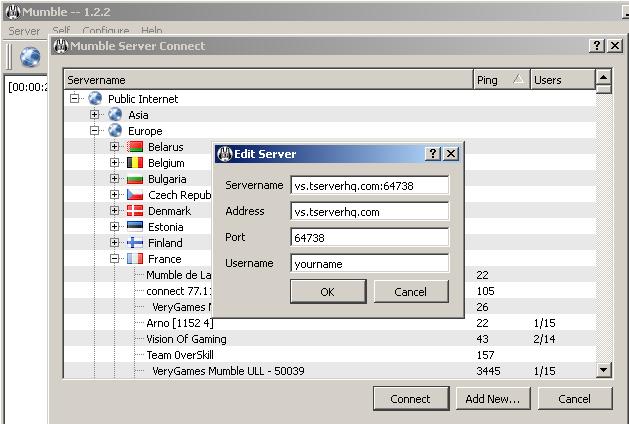Viewport: 629px width, 424px height.
Task: Expand the Czech Republic server list
Action: pyautogui.click(x=115, y=195)
